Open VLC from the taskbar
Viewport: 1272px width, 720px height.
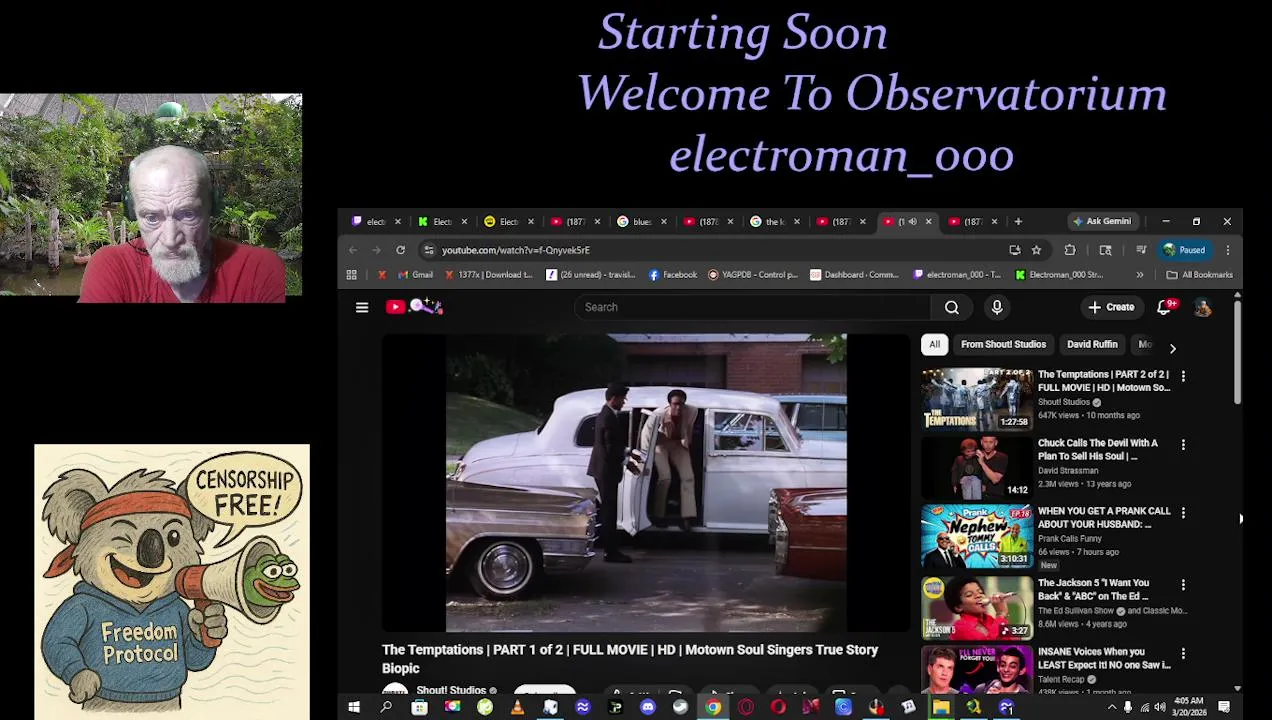(x=517, y=707)
